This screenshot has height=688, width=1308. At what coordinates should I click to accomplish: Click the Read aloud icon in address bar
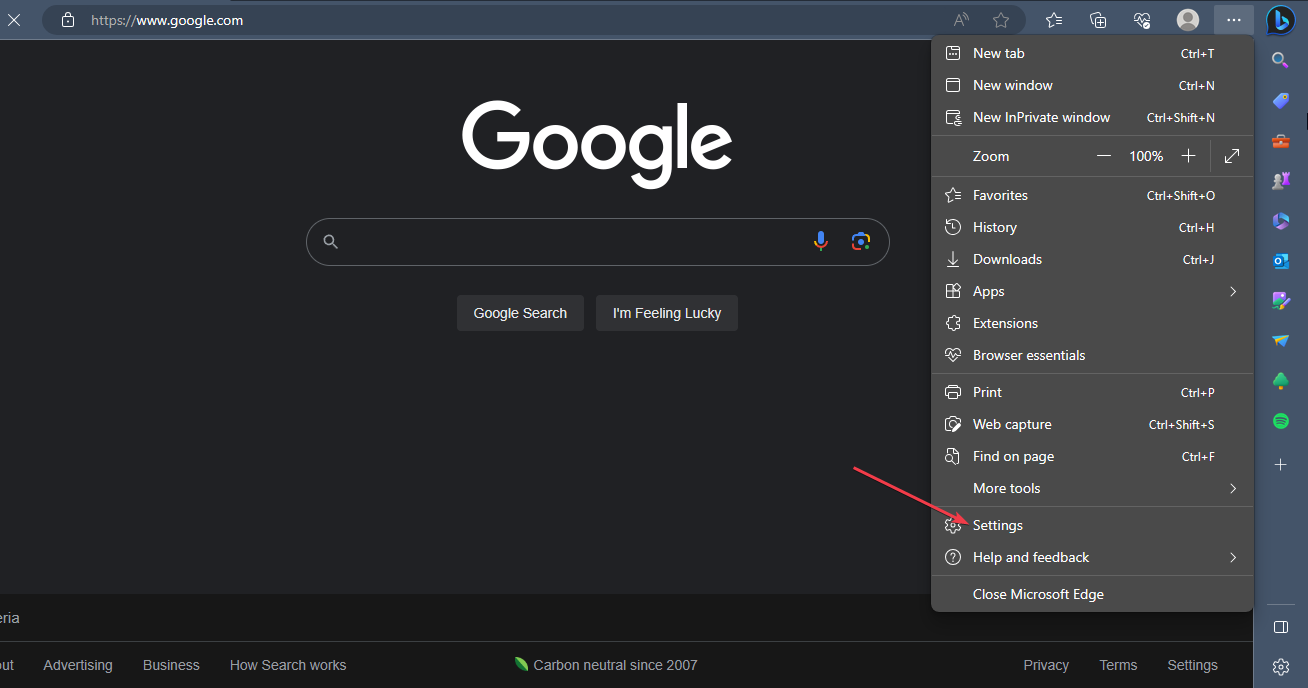(x=961, y=20)
